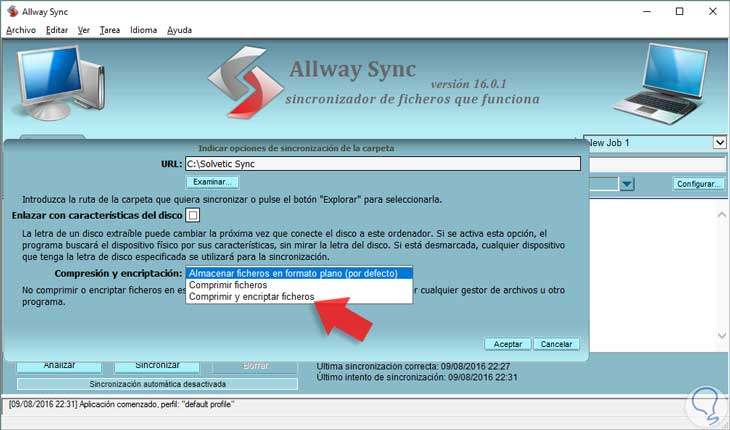The height and width of the screenshot is (430, 730).
Task: Click the Configurar... button
Action: coord(699,184)
